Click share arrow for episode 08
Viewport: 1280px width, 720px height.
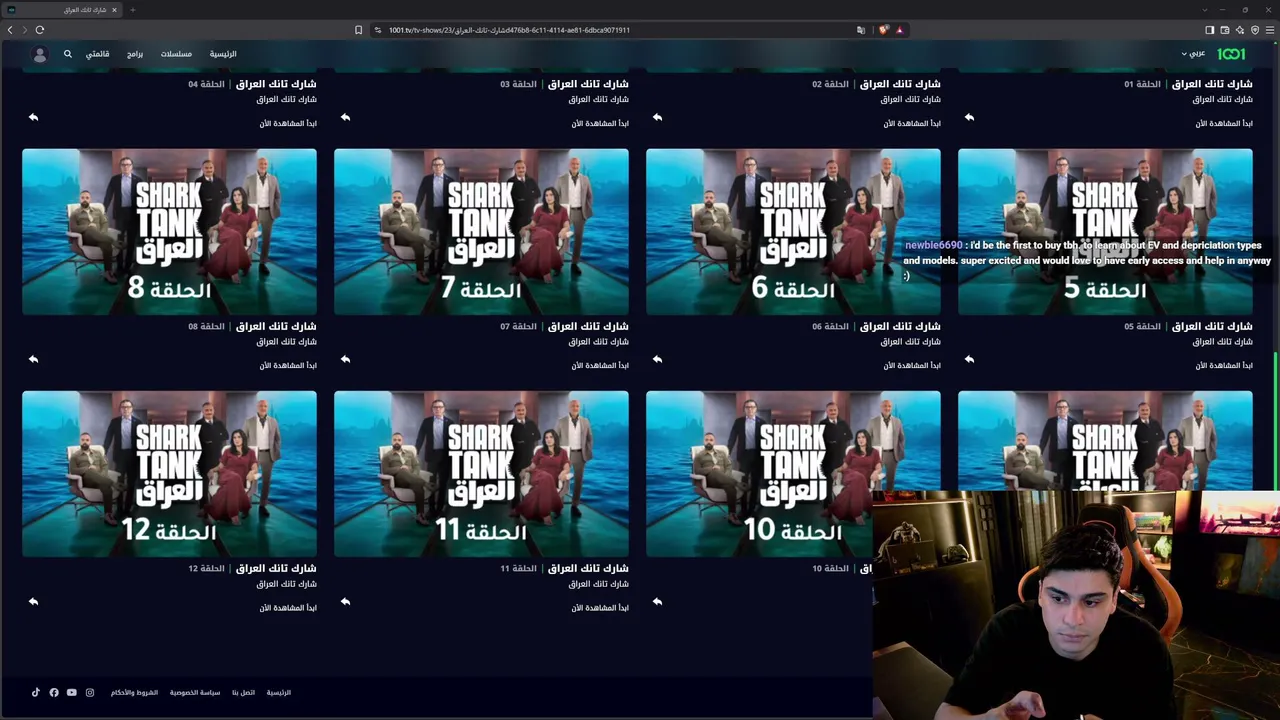33,359
